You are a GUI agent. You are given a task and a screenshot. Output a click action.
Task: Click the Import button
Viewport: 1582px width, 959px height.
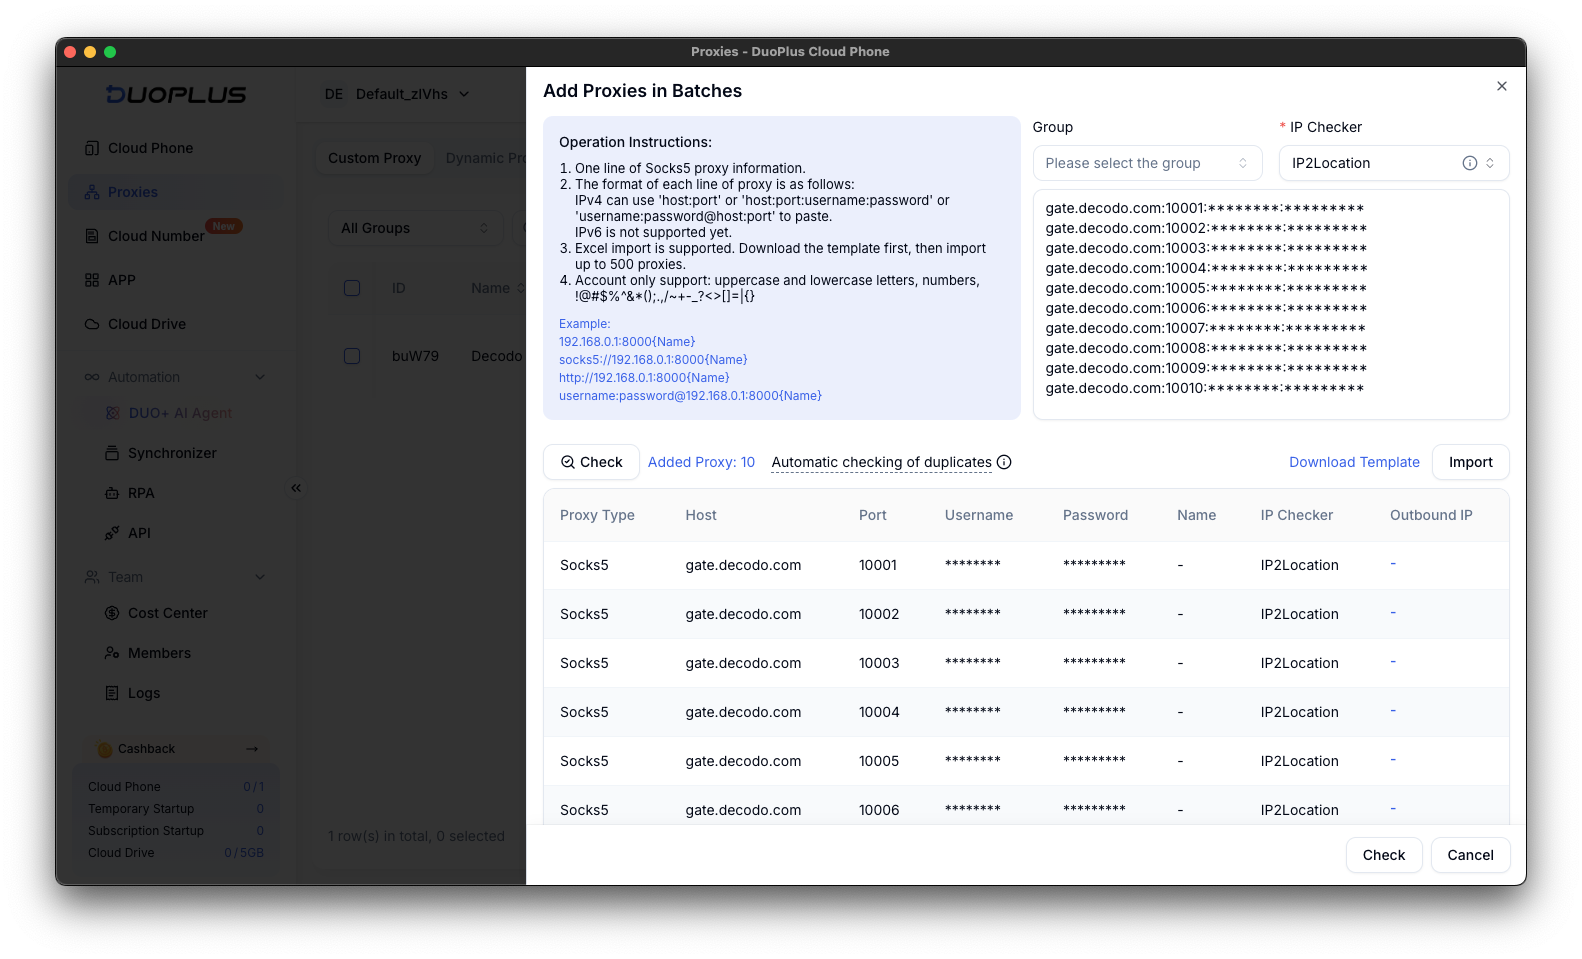[1470, 462]
